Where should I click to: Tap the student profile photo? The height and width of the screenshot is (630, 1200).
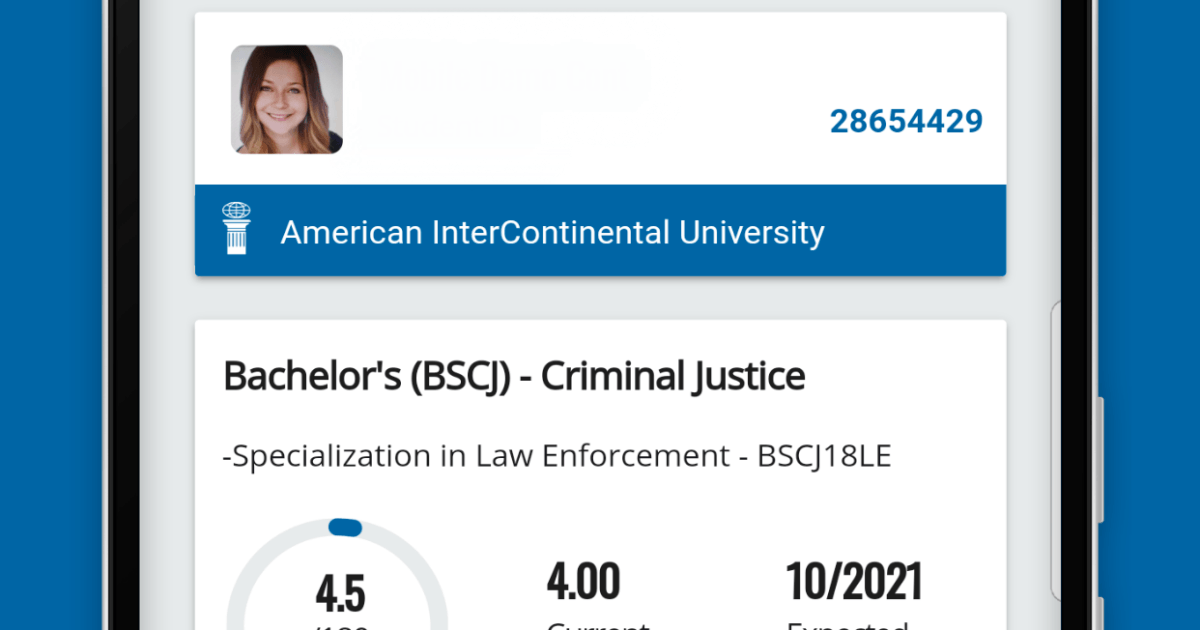287,100
